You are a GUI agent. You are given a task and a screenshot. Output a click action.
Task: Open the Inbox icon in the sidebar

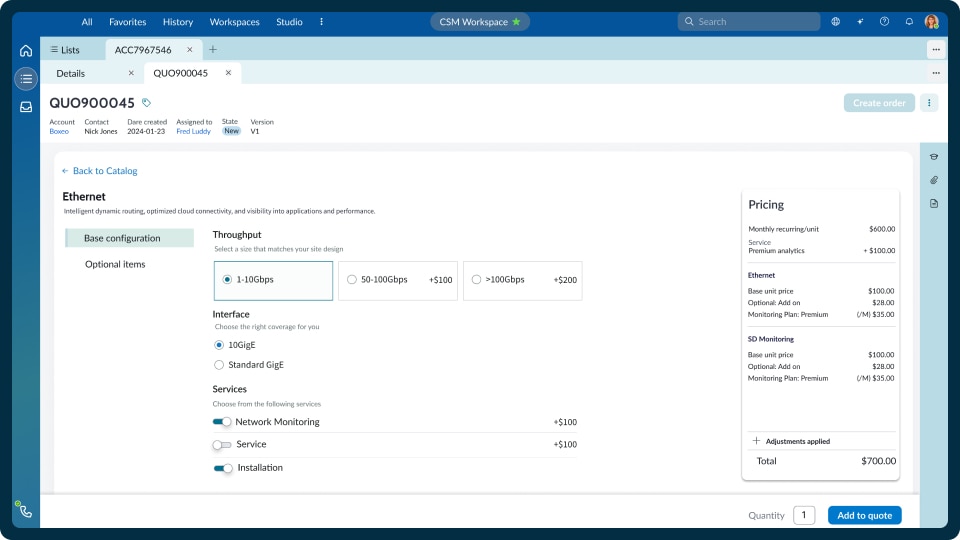[x=26, y=107]
